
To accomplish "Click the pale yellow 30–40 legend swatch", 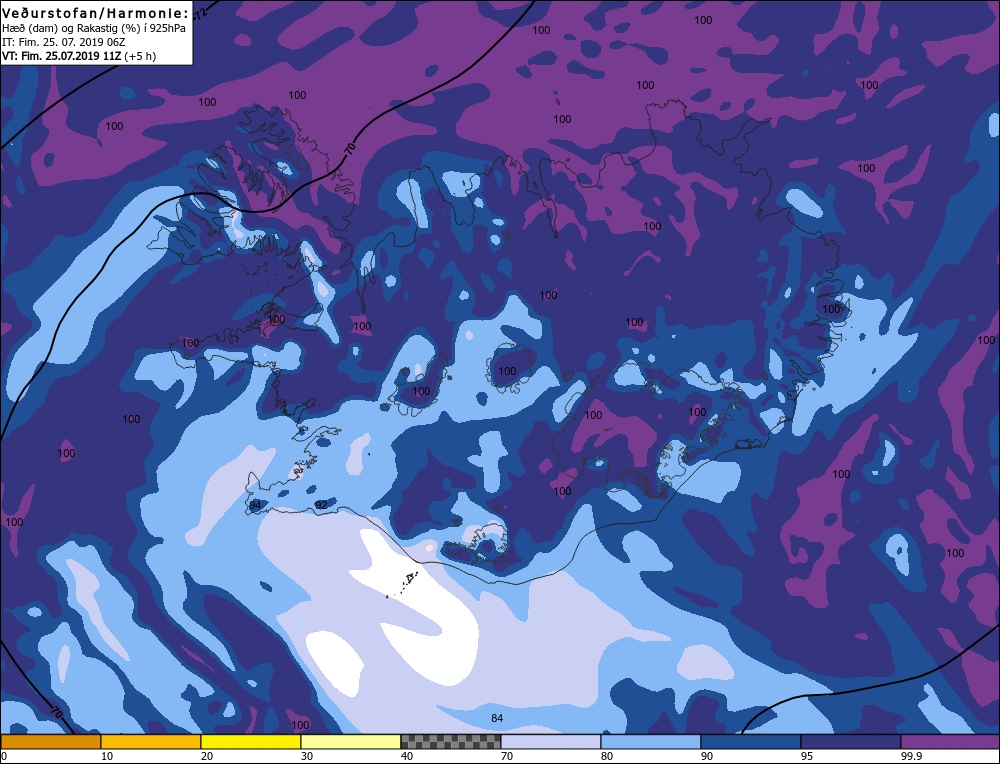I will [351, 742].
